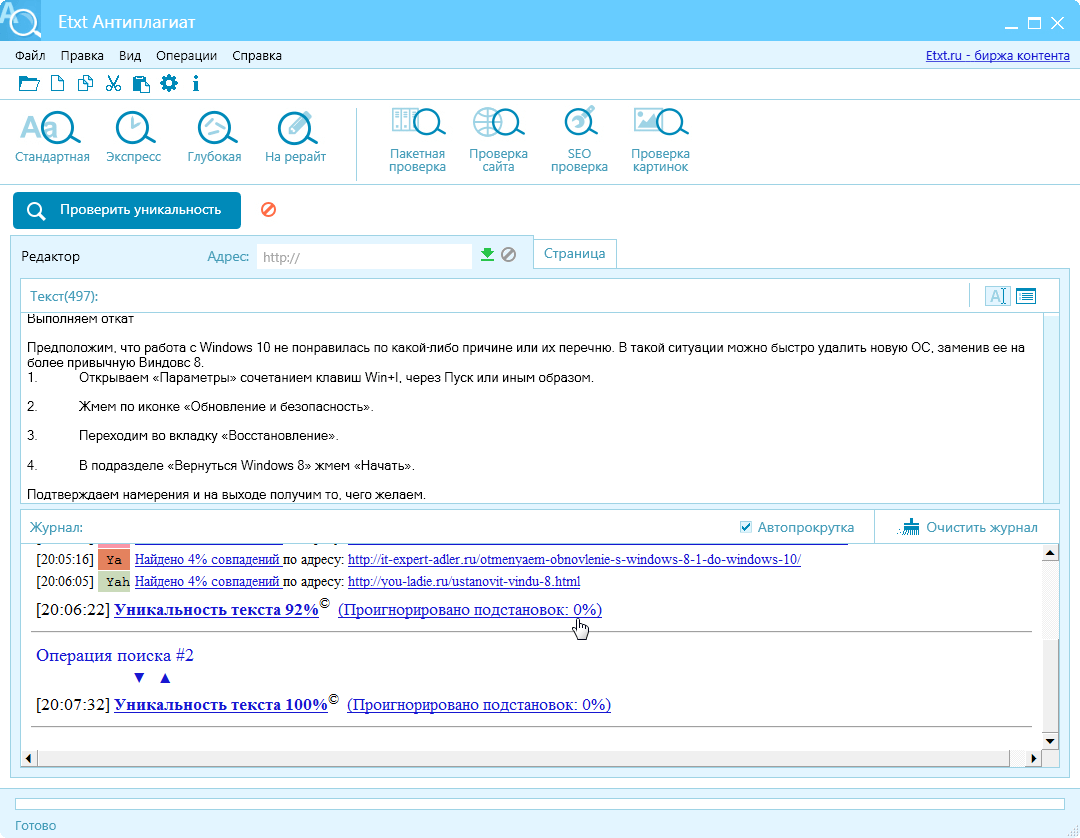Maximize the Etxt Антиплагиат window
This screenshot has height=838, width=1080.
(x=1034, y=23)
